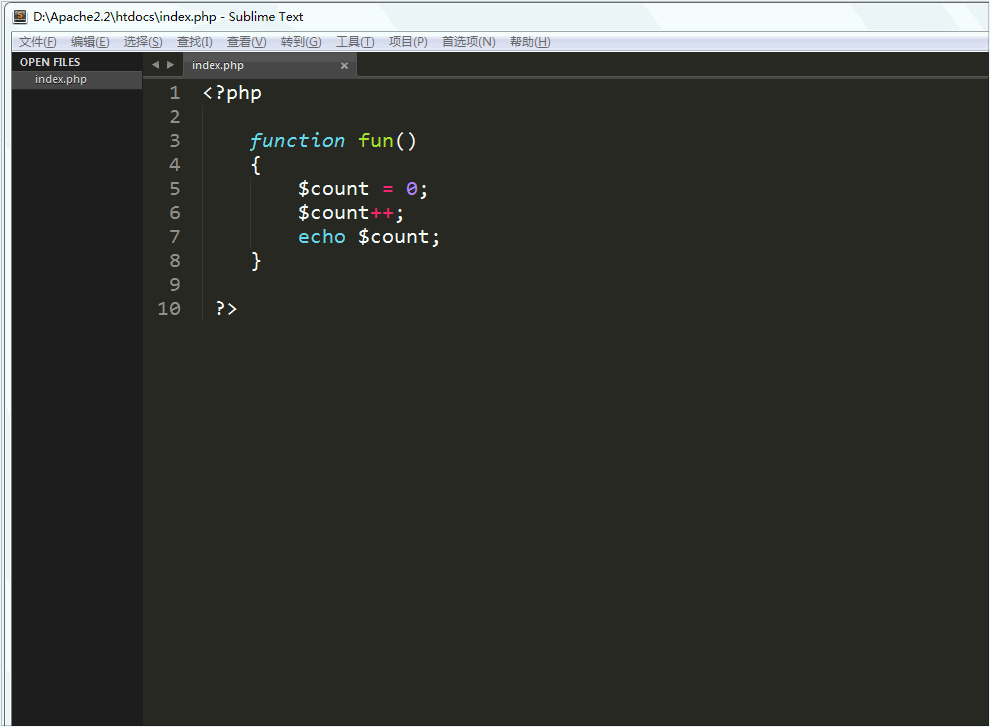
Task: Click line number 10 in gutter
Action: (169, 308)
